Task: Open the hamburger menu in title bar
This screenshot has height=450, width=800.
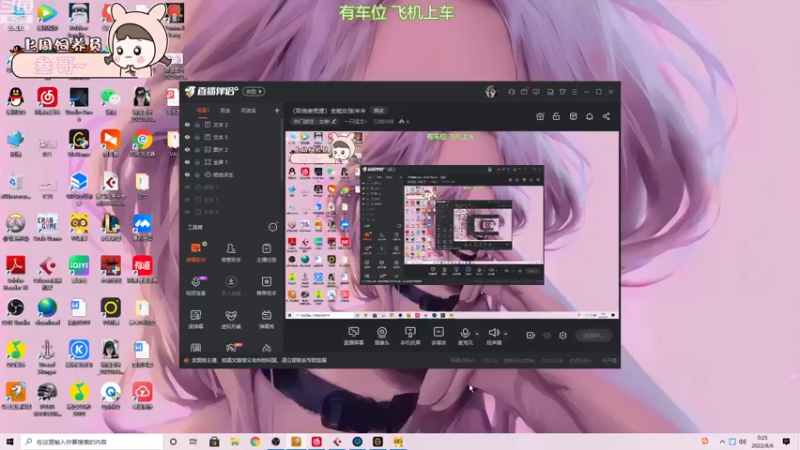Action: [x=574, y=92]
